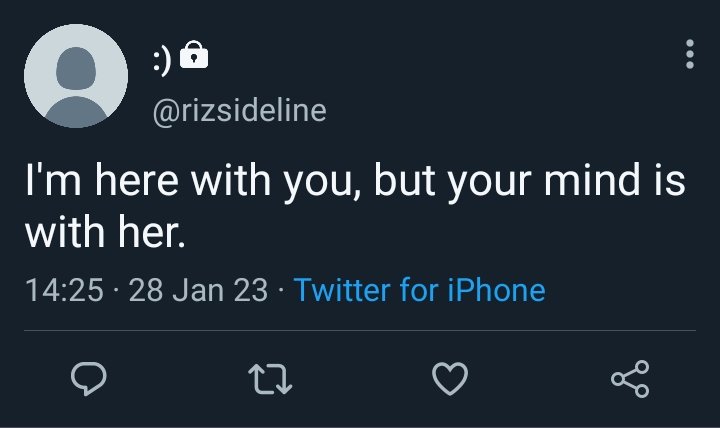This screenshot has height=428, width=720.
Task: Retweet using the arrows loop icon
Action: [x=270, y=379]
